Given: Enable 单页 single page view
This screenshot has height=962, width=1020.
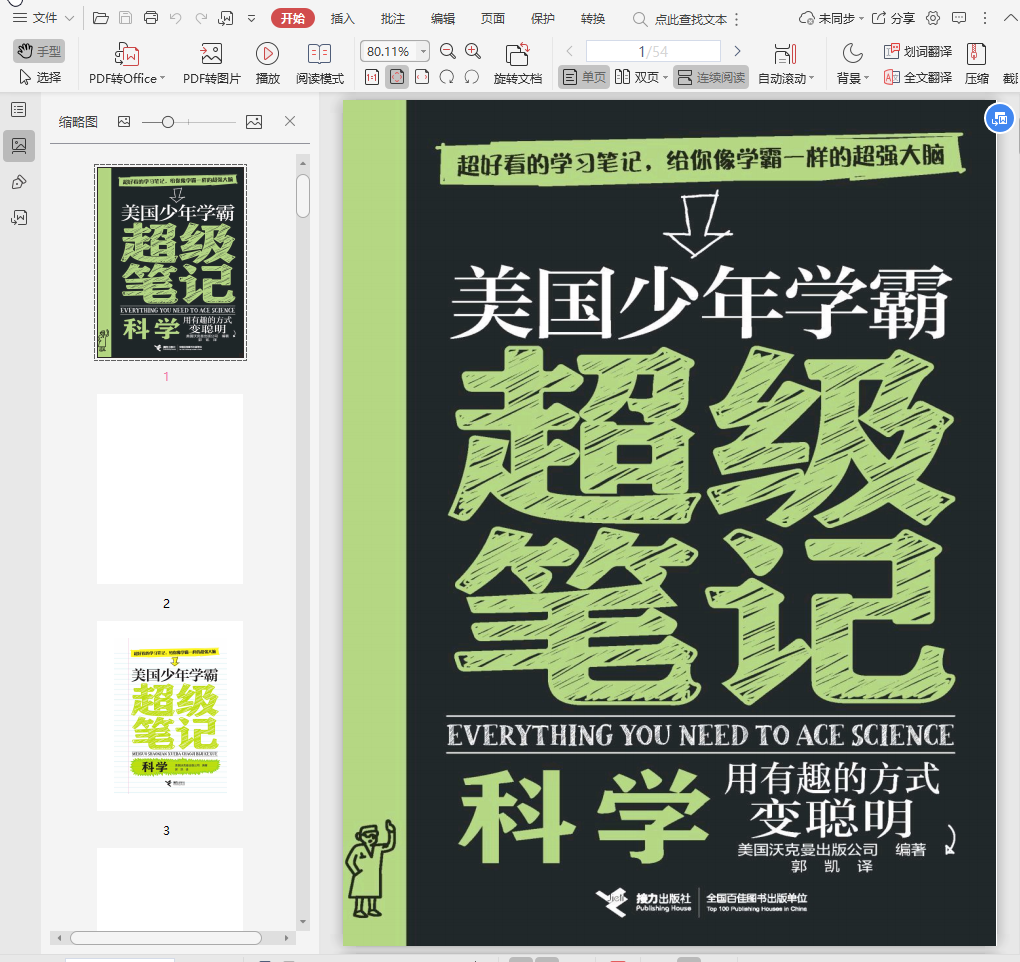Looking at the screenshot, I should pyautogui.click(x=584, y=77).
